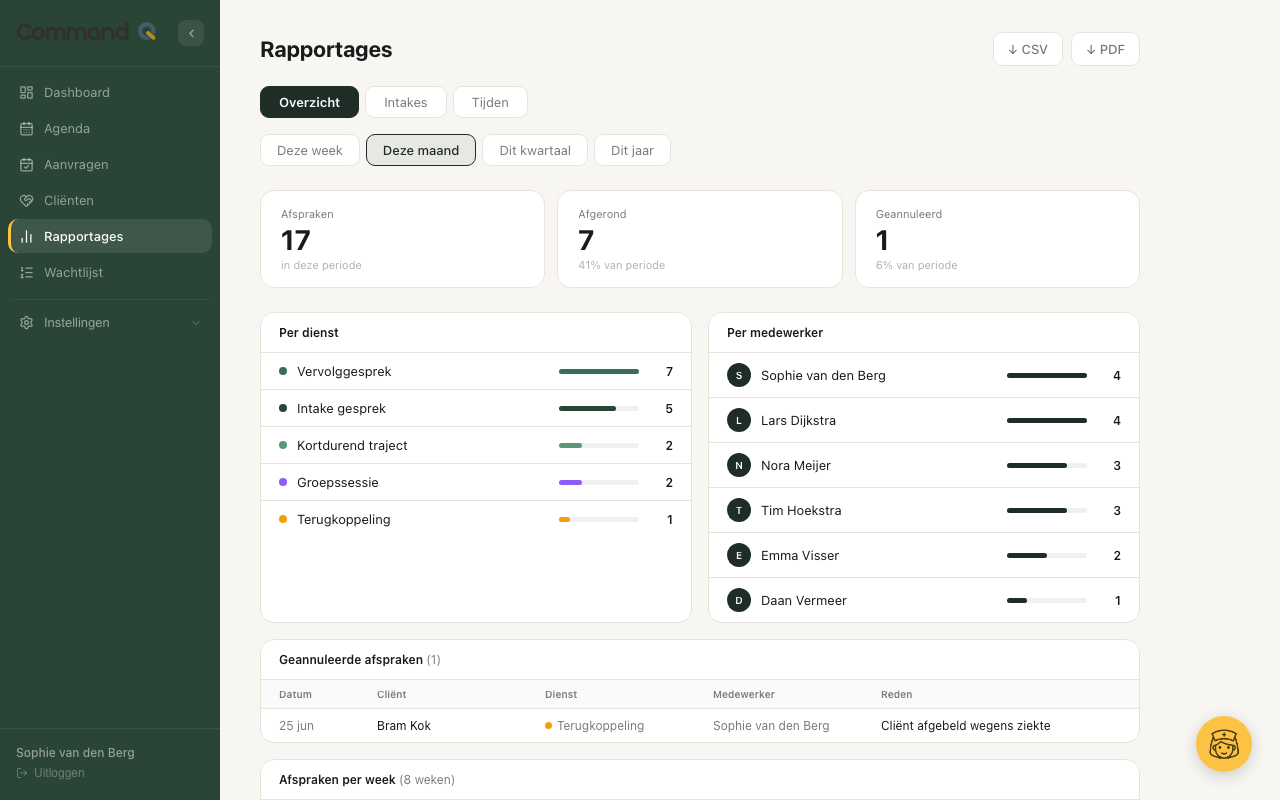Viewport: 1280px width, 800px height.
Task: Open the Cliënten heart icon
Action: point(27,200)
